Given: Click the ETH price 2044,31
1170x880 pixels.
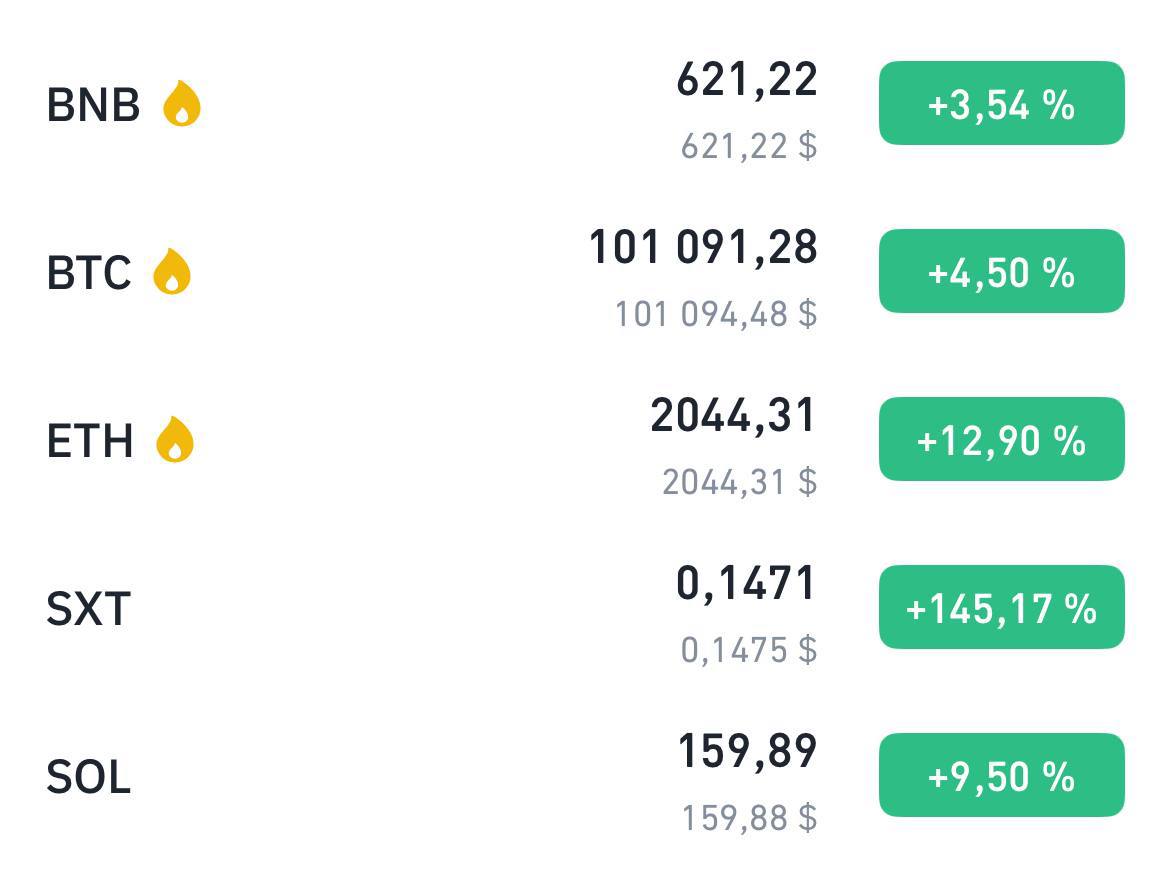Looking at the screenshot, I should 733,416.
